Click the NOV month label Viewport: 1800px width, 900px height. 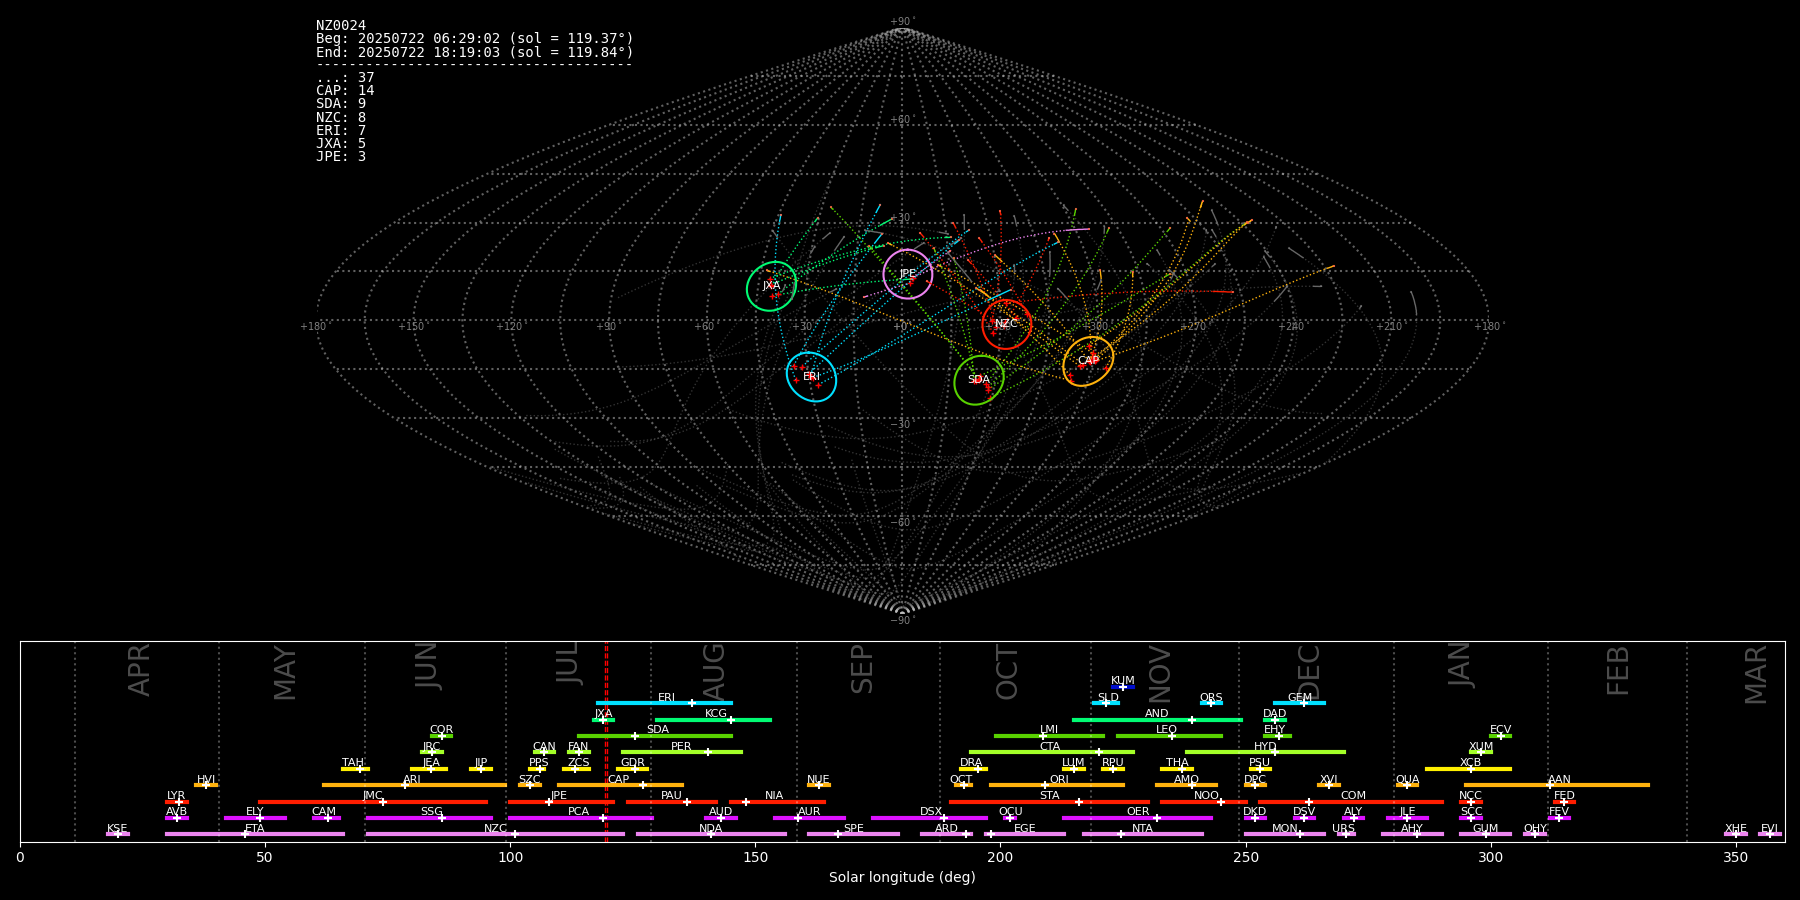click(x=1159, y=672)
